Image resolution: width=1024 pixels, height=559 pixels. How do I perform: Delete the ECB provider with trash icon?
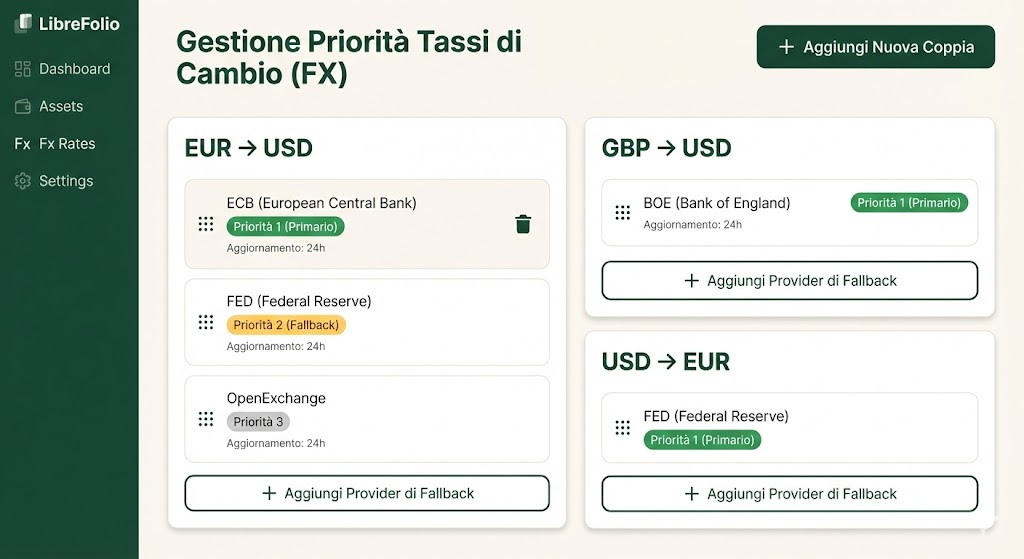coord(522,224)
